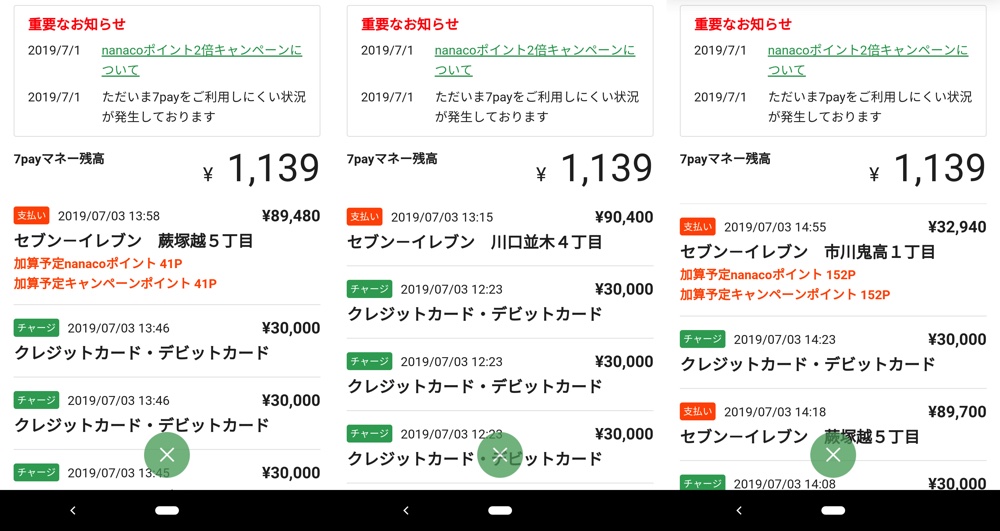Tap the green X button in the left phone screen

pyautogui.click(x=167, y=455)
